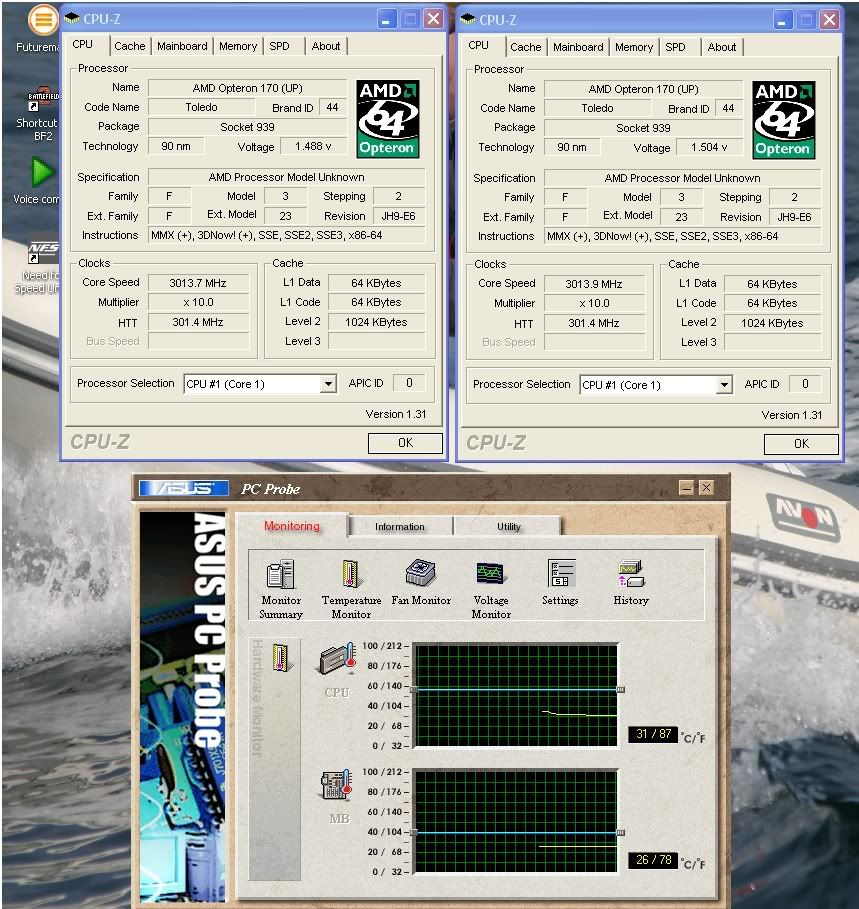The image size is (859, 909).
Task: Open the Fan Monitor icon
Action: point(420,574)
